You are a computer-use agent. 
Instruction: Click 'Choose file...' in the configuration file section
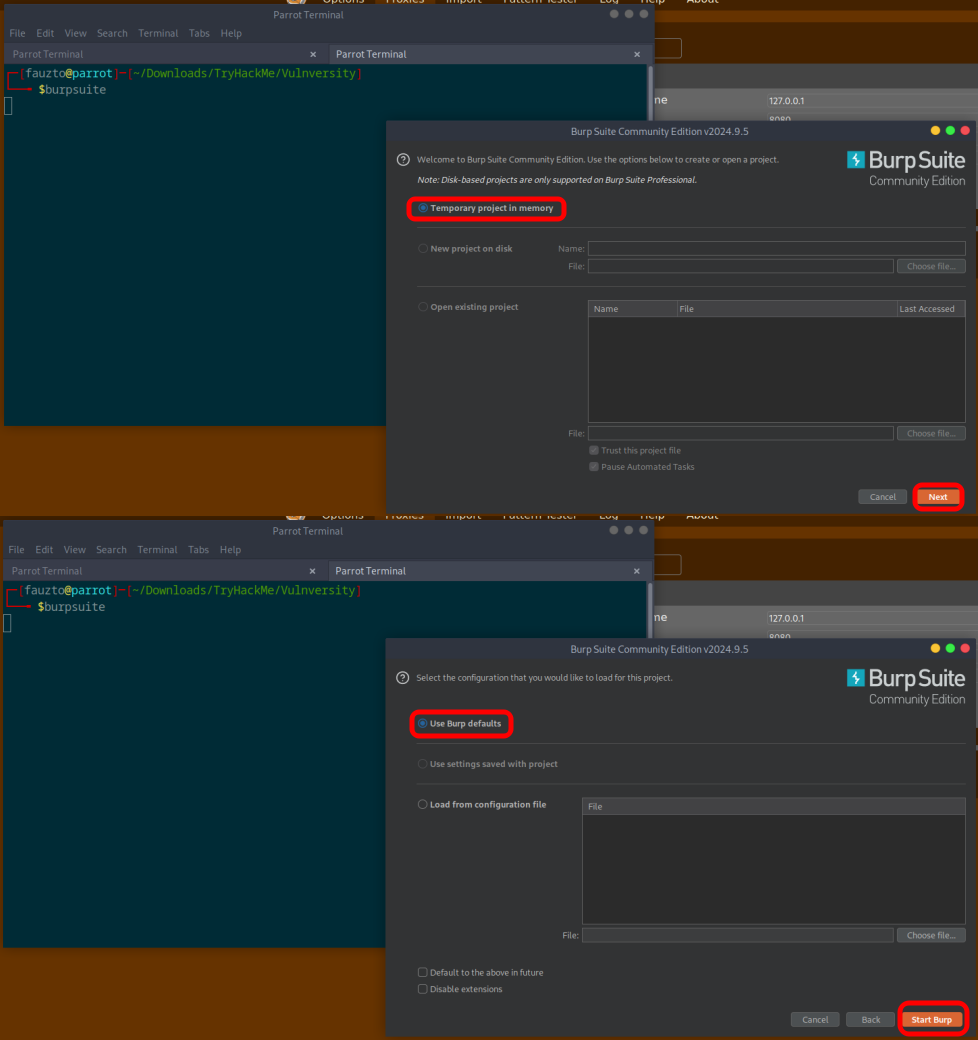931,935
